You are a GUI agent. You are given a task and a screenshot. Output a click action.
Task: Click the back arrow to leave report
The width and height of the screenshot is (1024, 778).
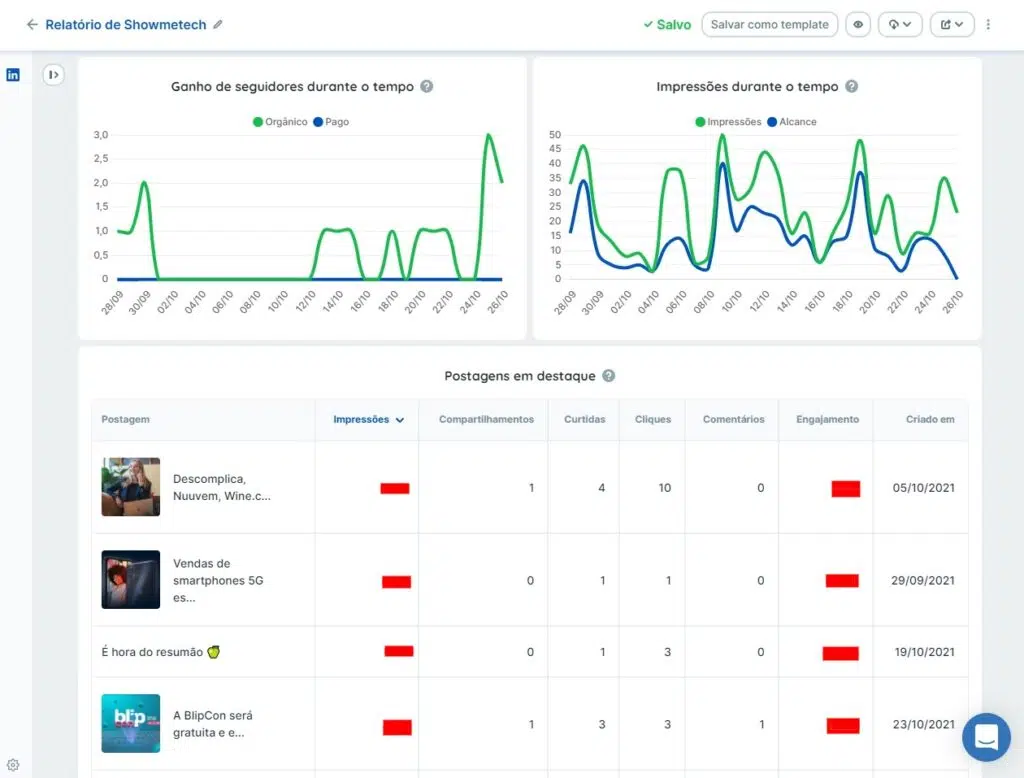pos(33,24)
